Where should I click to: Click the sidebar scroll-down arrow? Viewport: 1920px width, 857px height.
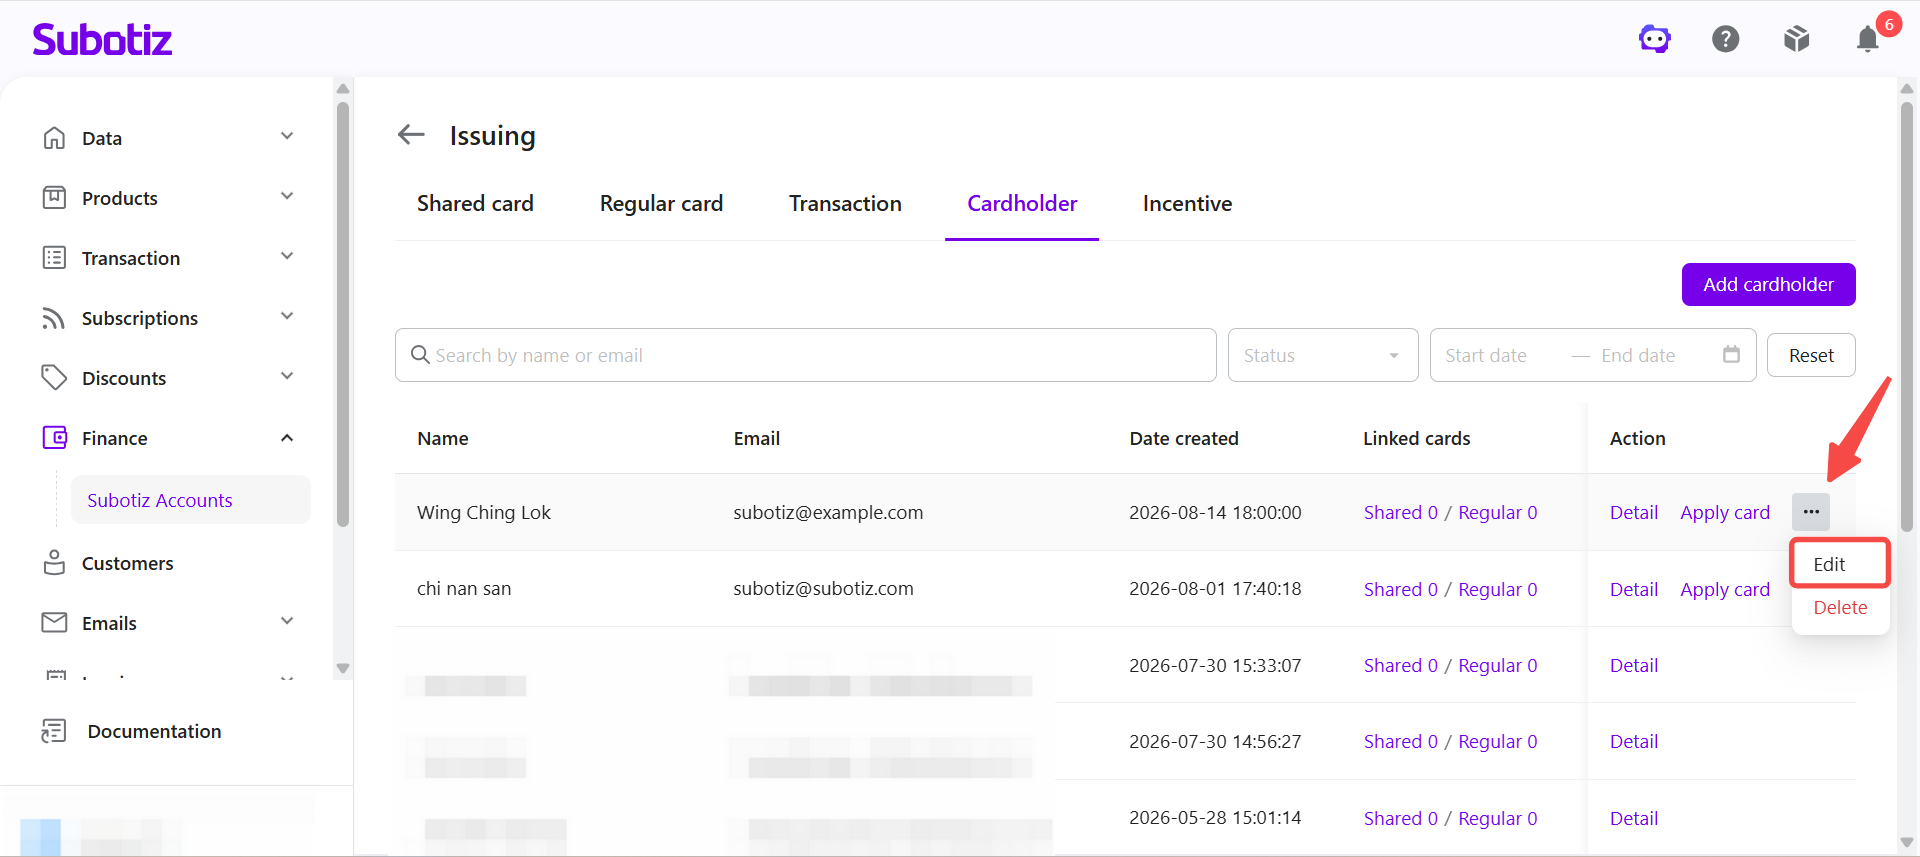pos(343,668)
